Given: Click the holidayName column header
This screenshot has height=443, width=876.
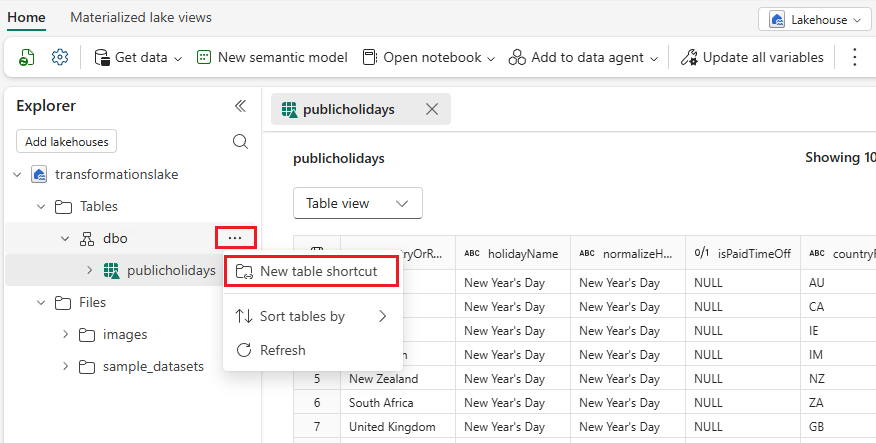Looking at the screenshot, I should [513, 254].
